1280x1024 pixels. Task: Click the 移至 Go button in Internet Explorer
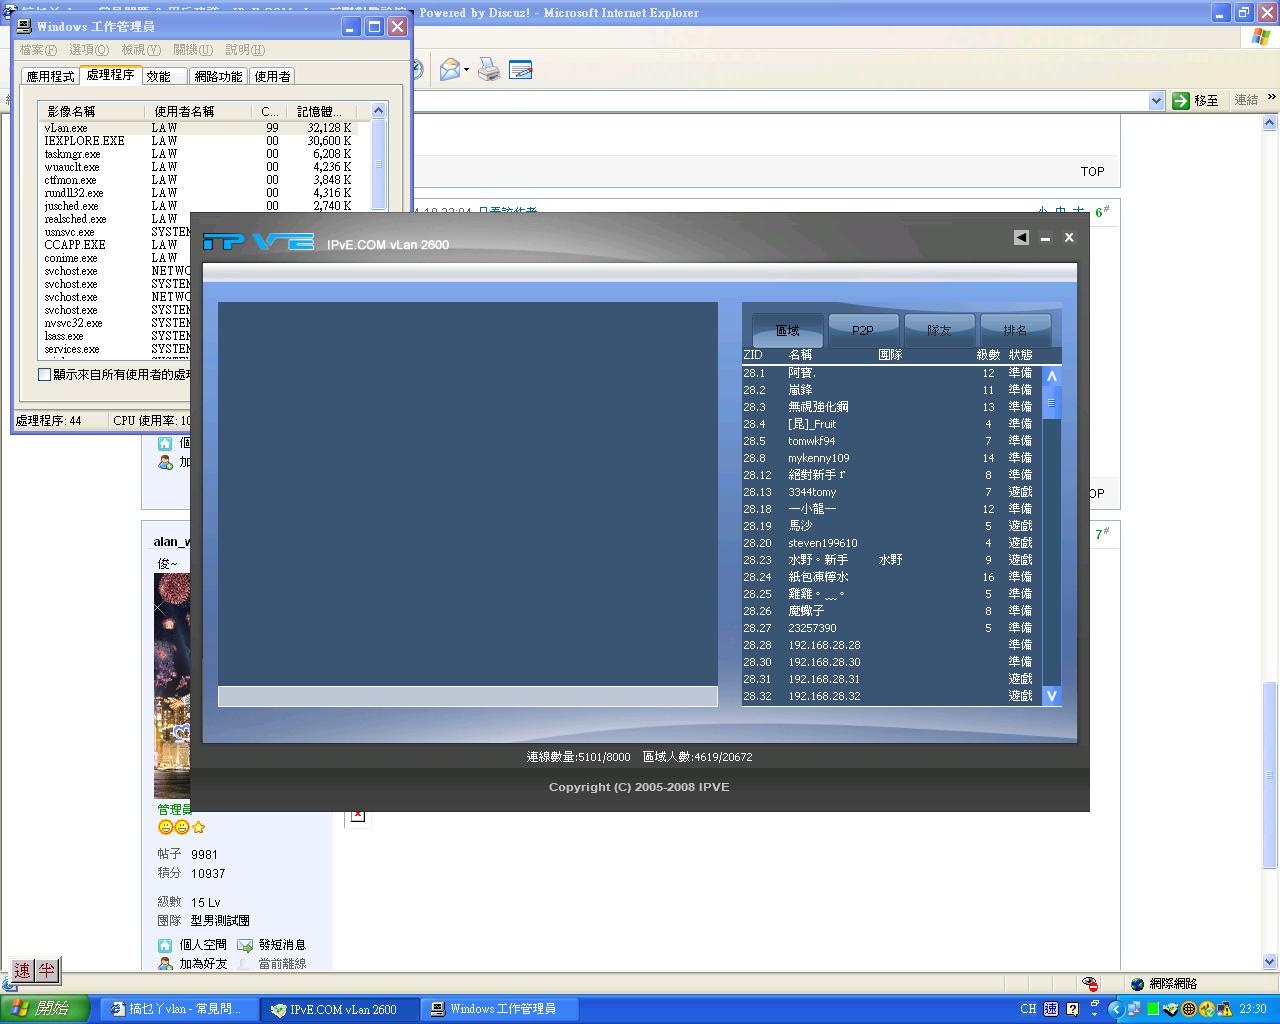[x=1196, y=100]
